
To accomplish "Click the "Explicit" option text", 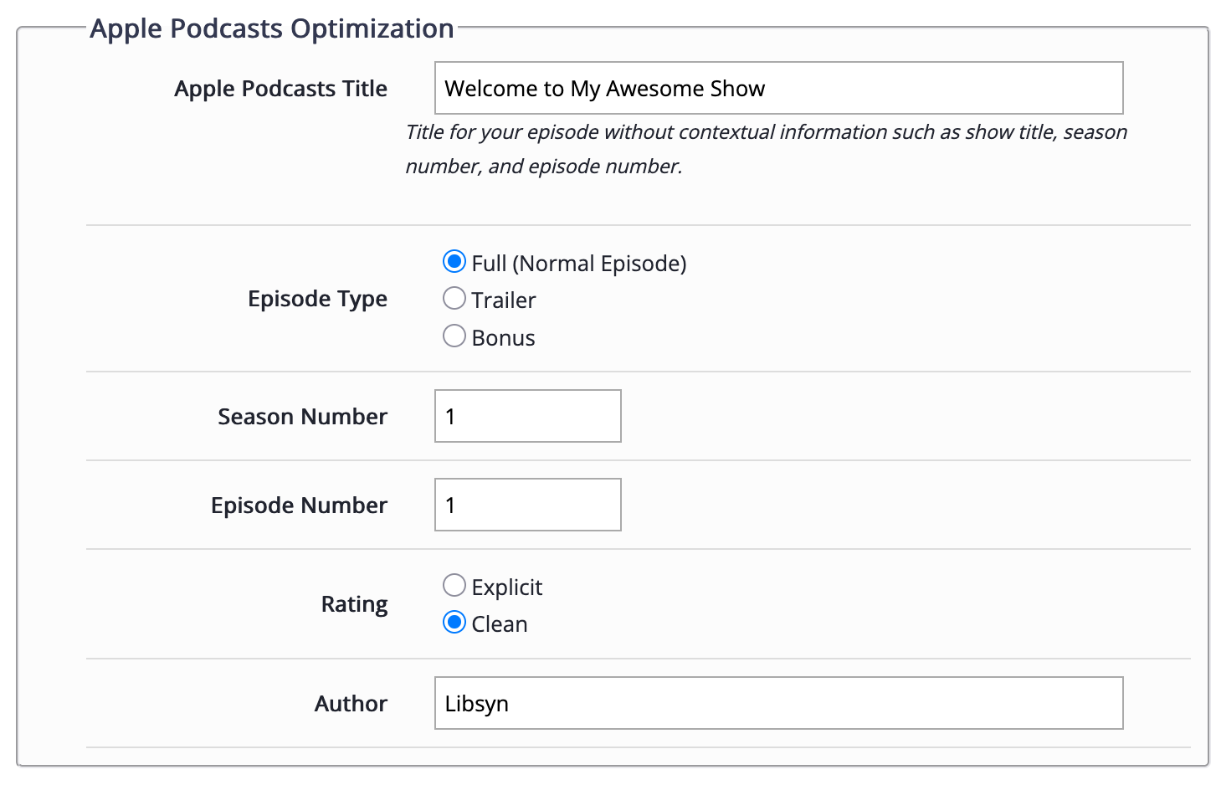I will [x=507, y=587].
